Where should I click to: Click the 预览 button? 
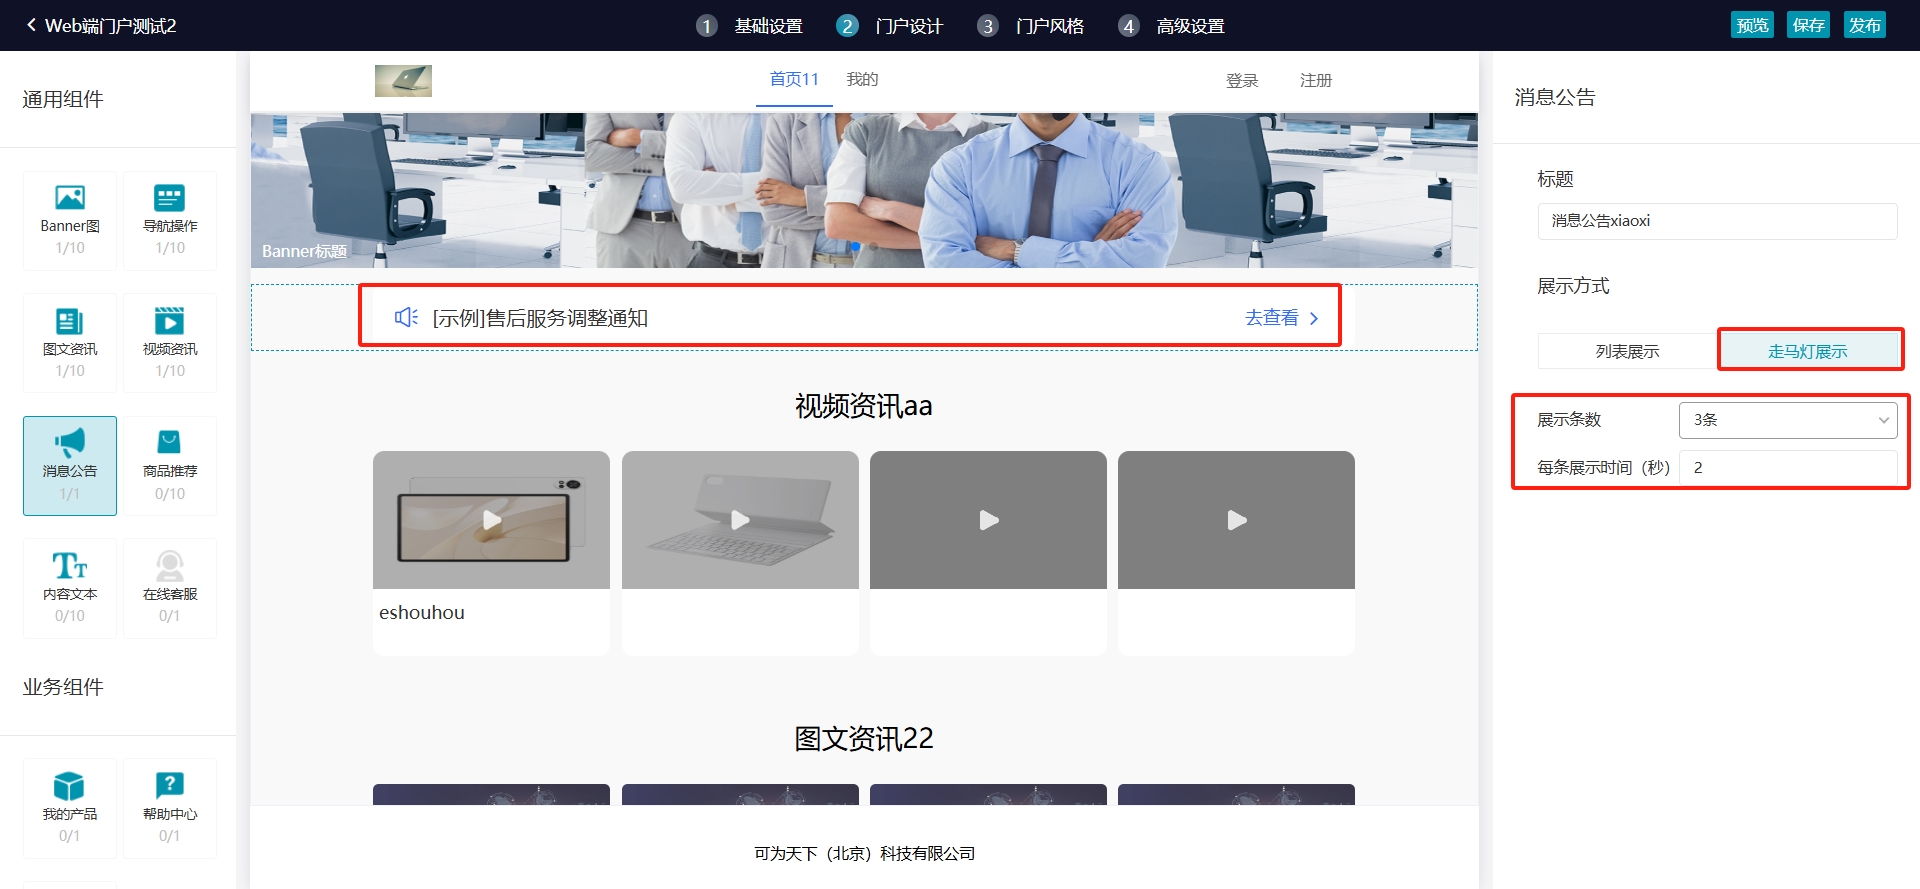point(1752,25)
